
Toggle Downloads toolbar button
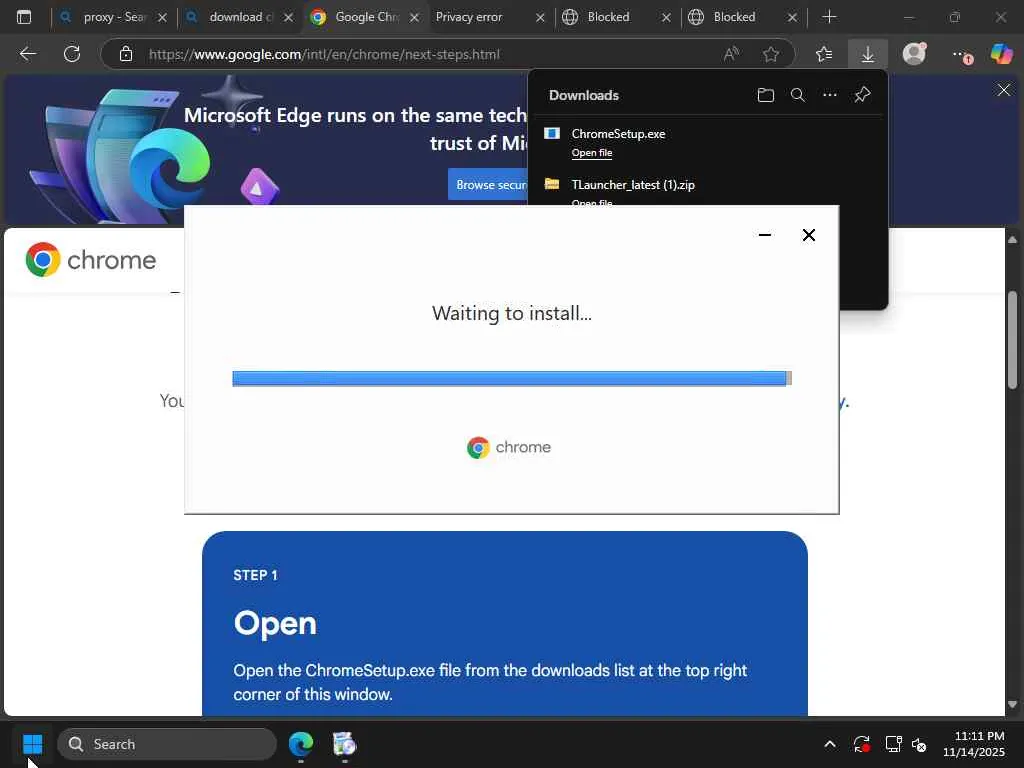coord(867,54)
